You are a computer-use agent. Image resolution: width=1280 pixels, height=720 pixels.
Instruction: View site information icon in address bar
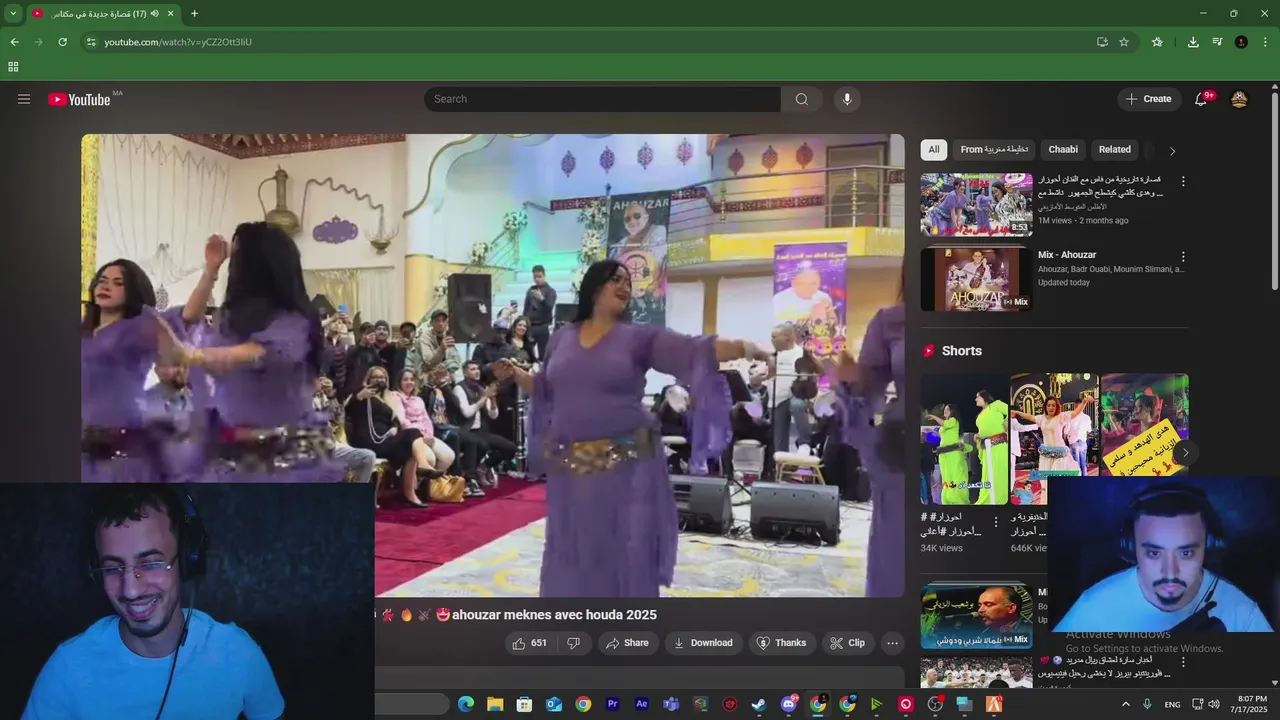click(91, 42)
